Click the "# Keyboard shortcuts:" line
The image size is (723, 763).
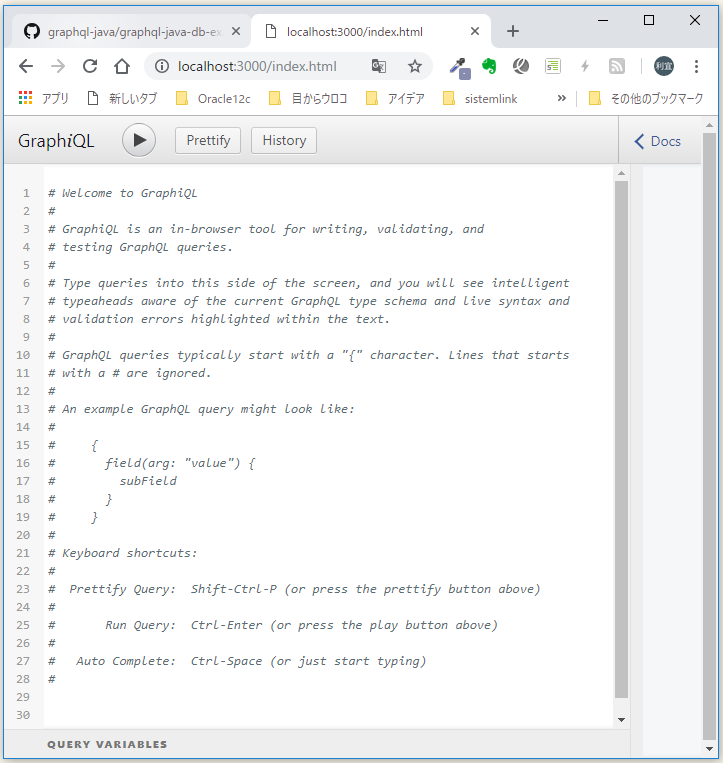click(123, 553)
